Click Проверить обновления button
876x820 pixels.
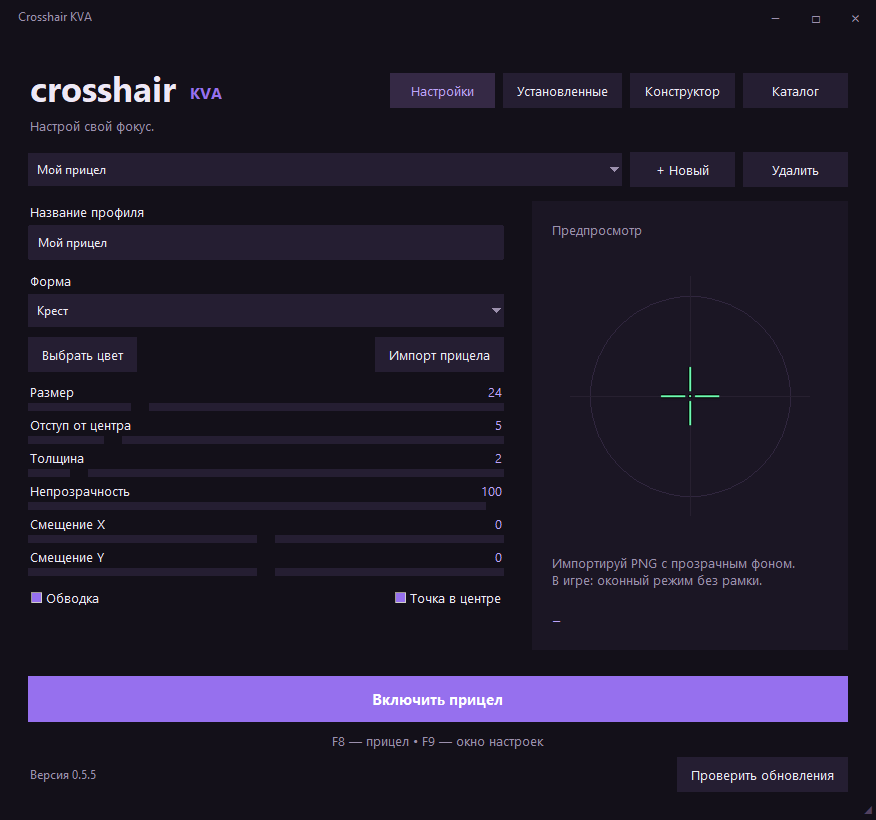762,775
